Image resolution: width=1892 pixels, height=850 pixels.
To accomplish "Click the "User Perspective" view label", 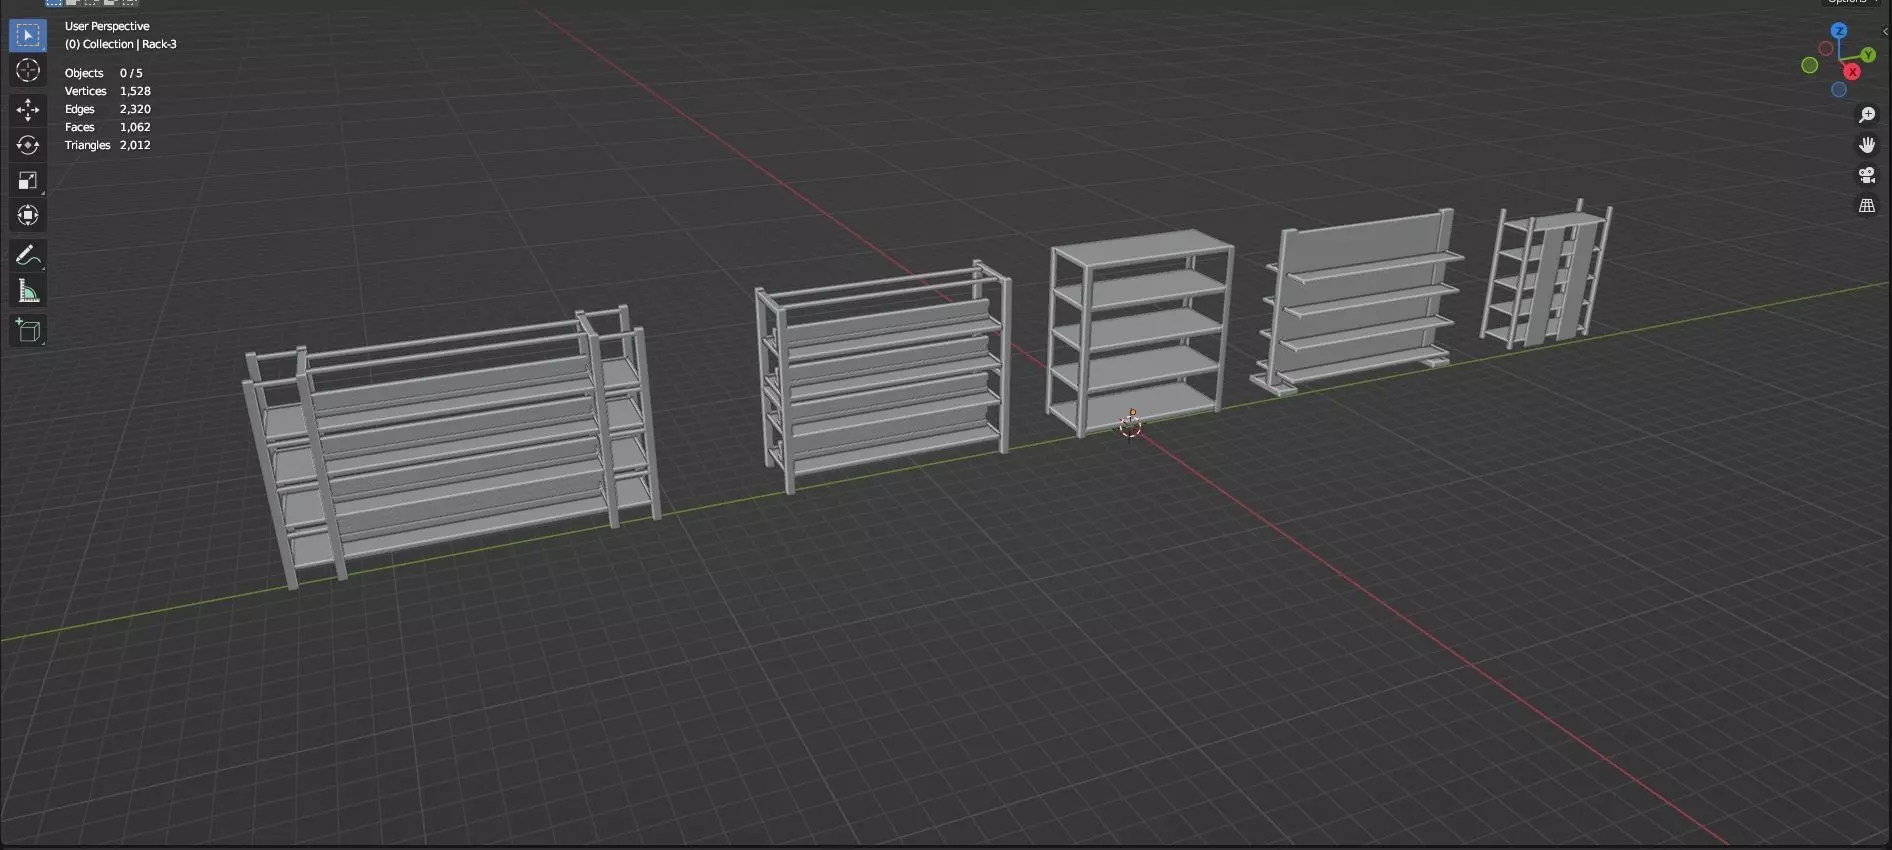I will pos(107,26).
